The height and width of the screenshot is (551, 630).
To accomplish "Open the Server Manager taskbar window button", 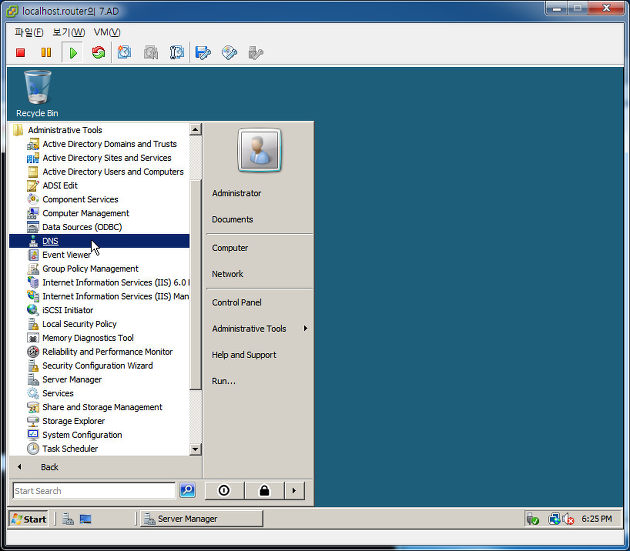I will pyautogui.click(x=201, y=519).
